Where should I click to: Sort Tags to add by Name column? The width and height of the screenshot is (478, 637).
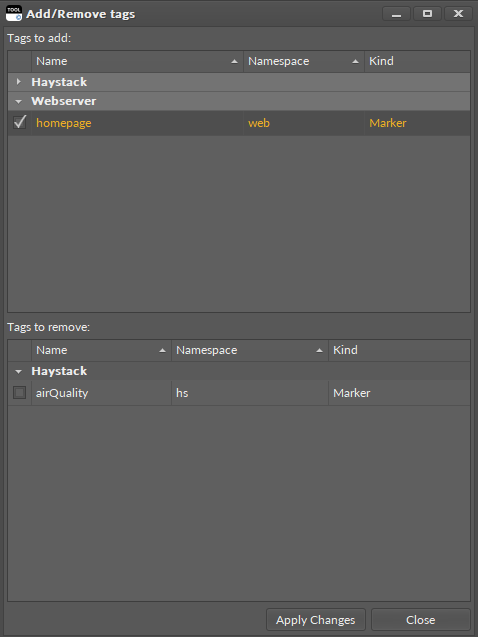click(137, 61)
